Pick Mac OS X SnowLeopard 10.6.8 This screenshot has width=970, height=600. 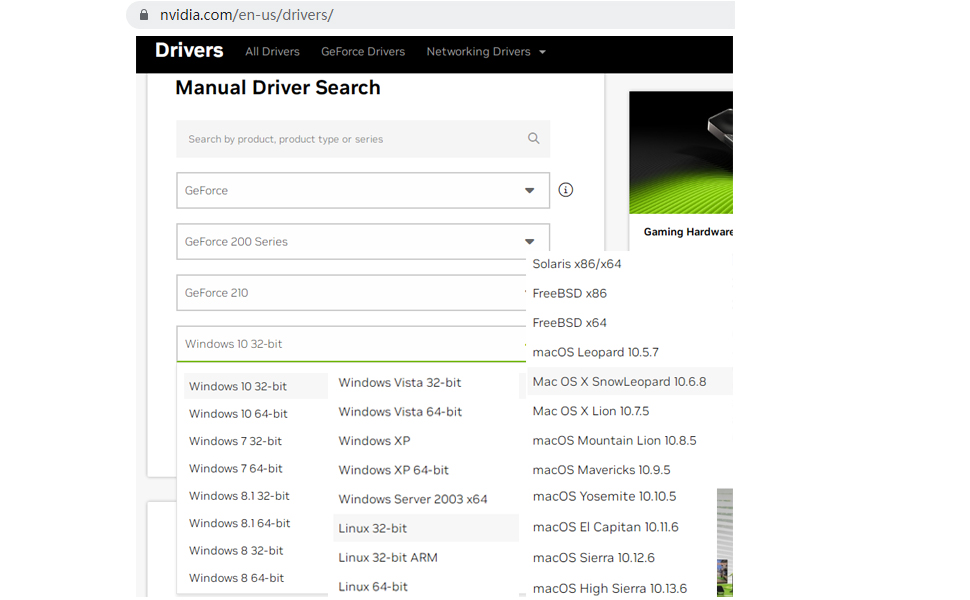(x=619, y=382)
